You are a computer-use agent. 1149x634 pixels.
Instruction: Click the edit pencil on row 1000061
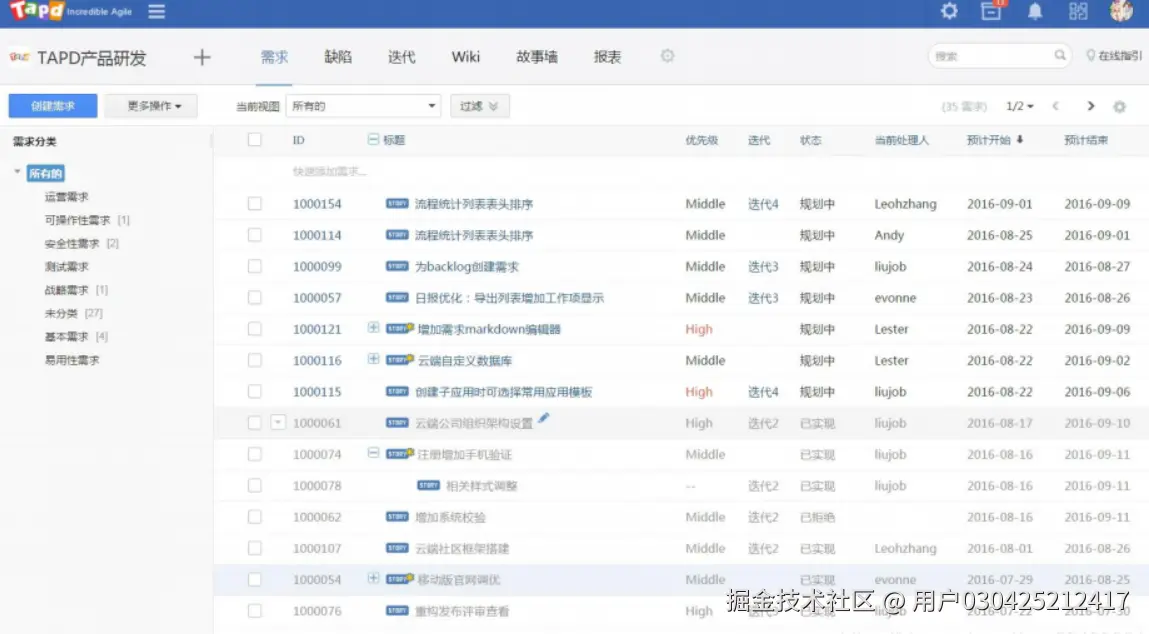click(x=543, y=418)
